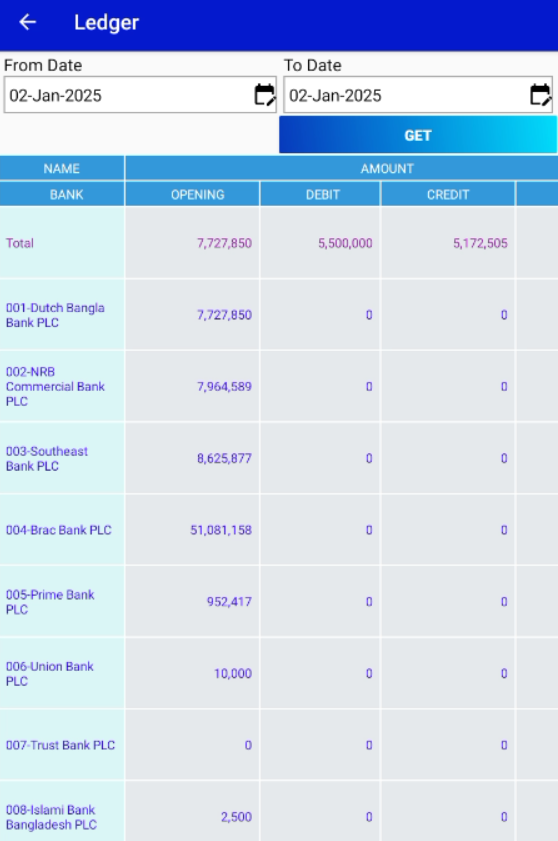This screenshot has width=558, height=841.
Task: Select Trust Bank opening amount cell
Action: tap(193, 745)
